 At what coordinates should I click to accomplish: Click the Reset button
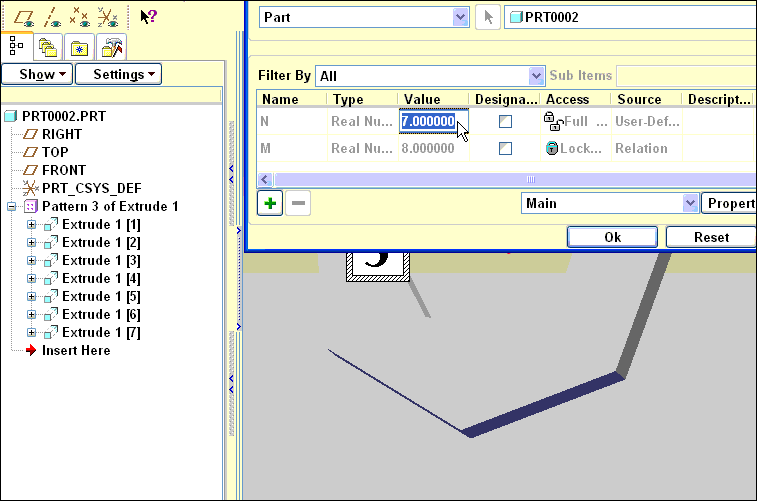710,237
